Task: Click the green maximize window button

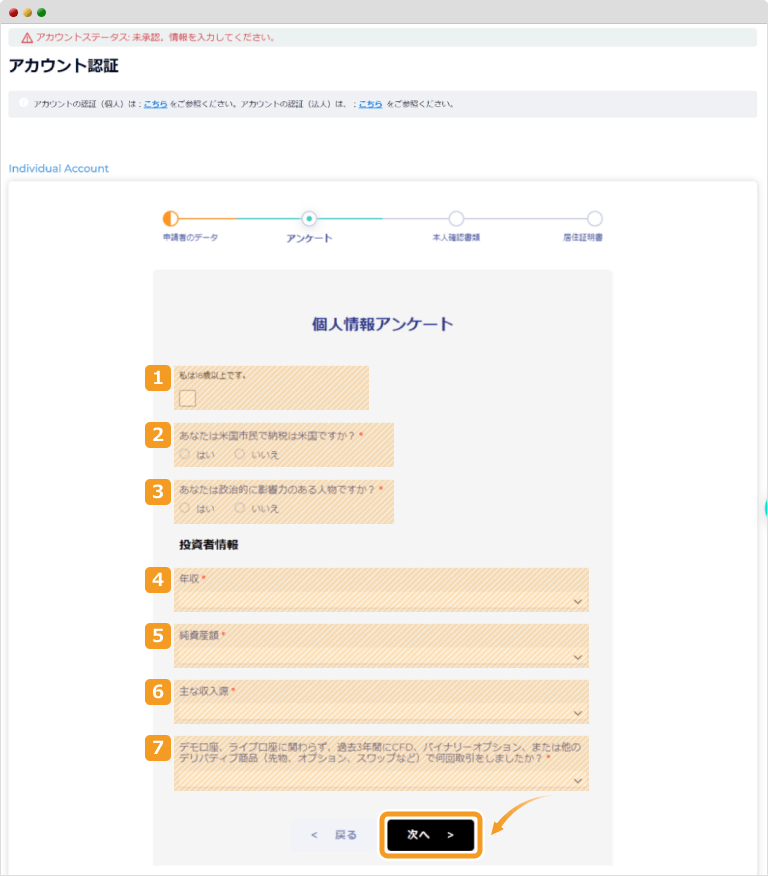Action: click(41, 12)
